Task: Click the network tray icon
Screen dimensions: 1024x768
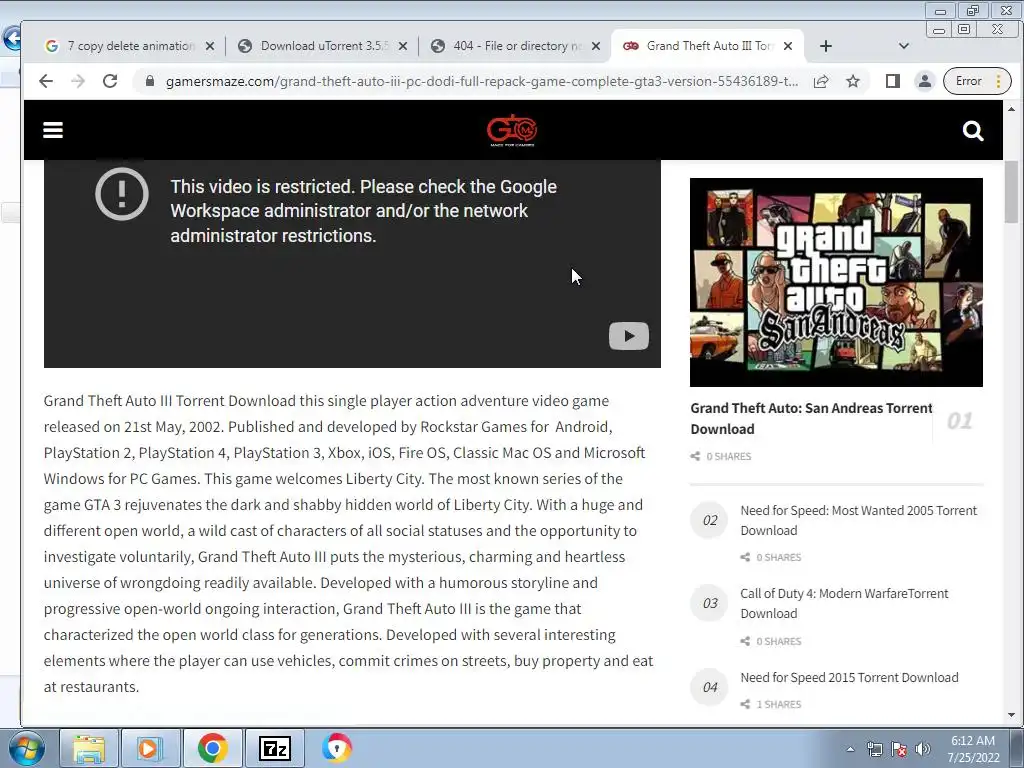Action: pyautogui.click(x=874, y=749)
